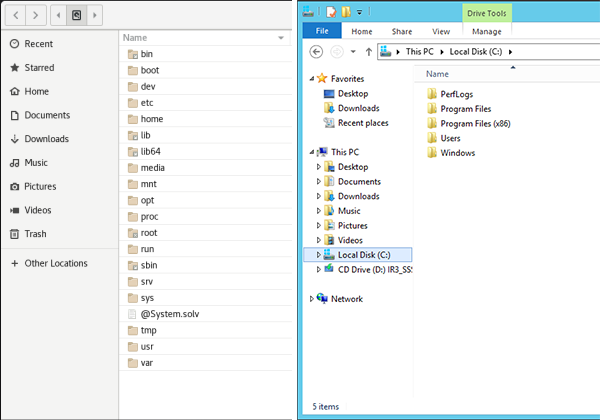Collapse the Favorites group in the navigation pane
Image resolution: width=600 pixels, height=420 pixels.
coord(312,79)
